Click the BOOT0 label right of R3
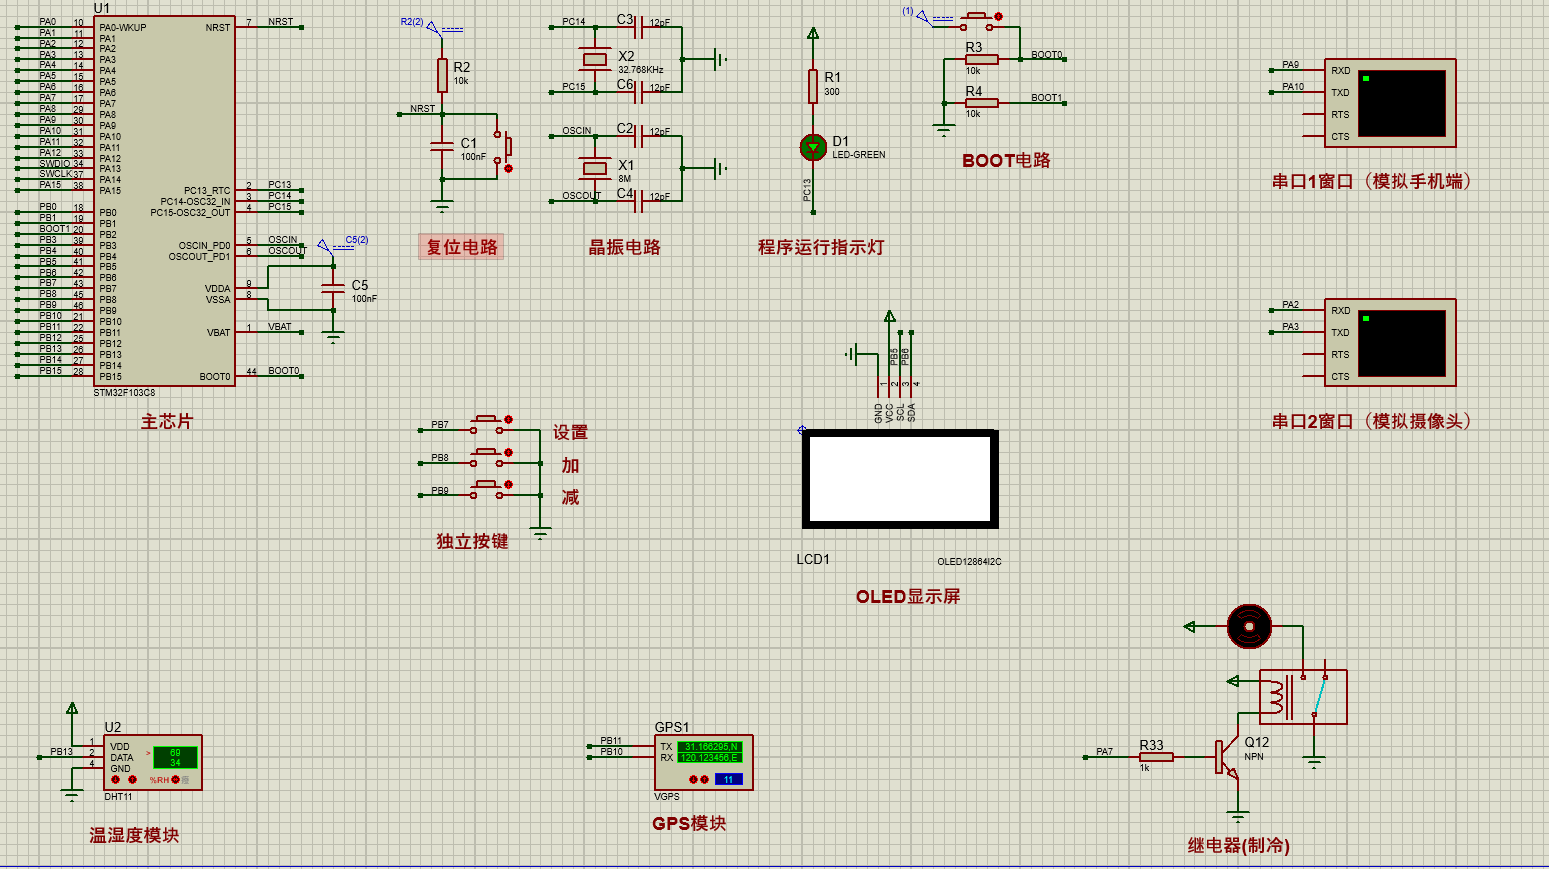The width and height of the screenshot is (1549, 869). pos(1047,55)
